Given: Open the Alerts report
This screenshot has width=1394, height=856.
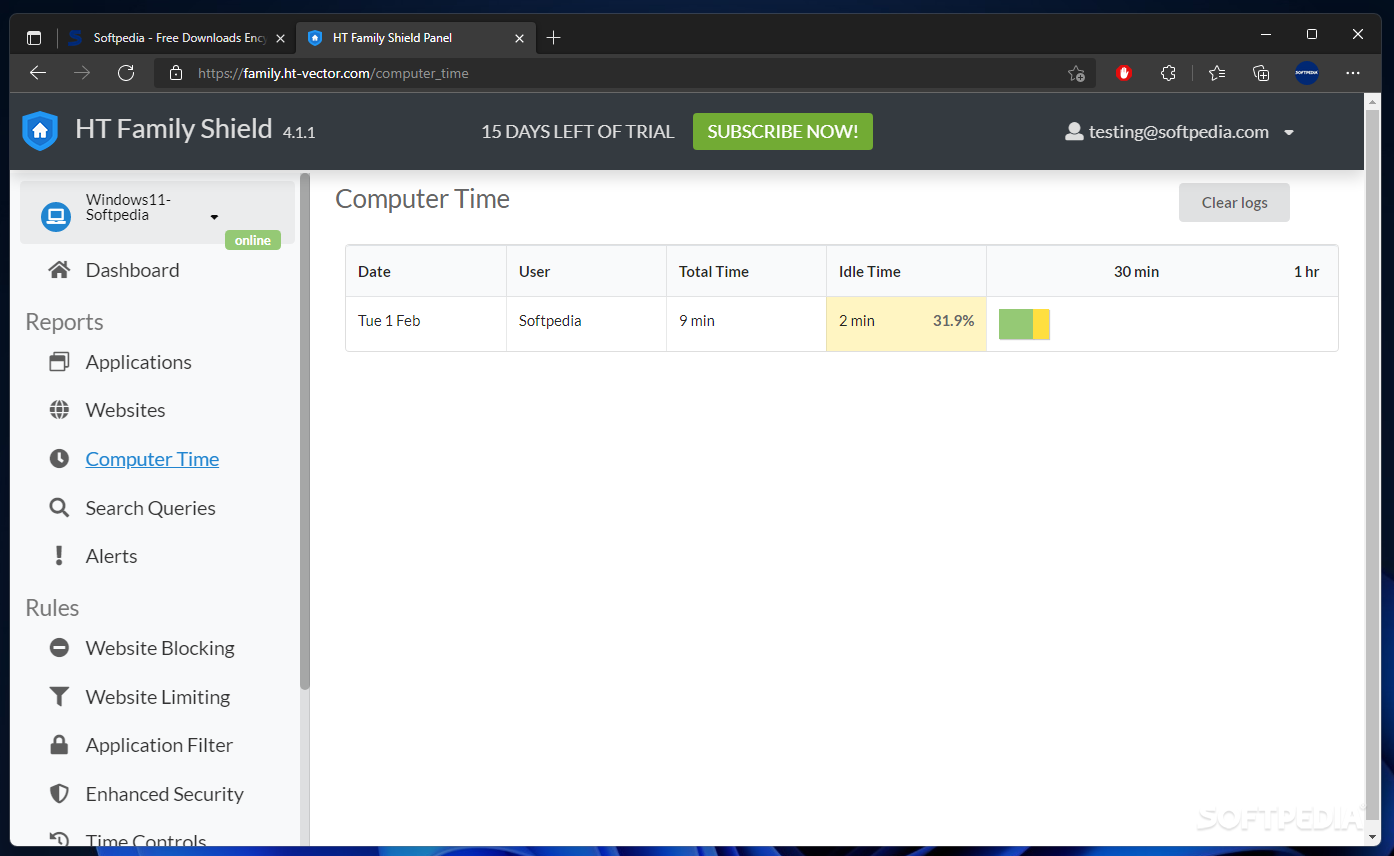Looking at the screenshot, I should (112, 556).
